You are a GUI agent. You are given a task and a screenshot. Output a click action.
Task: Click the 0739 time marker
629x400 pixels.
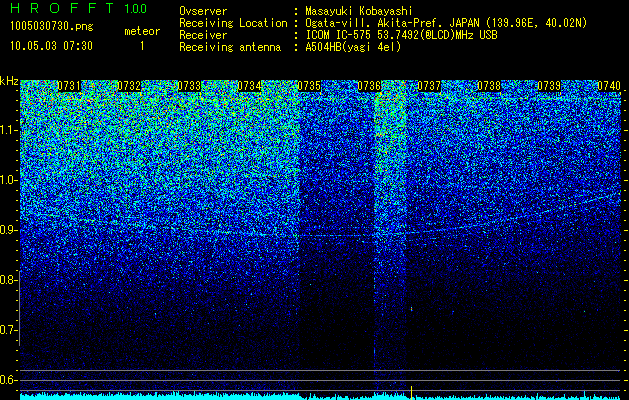[549, 86]
